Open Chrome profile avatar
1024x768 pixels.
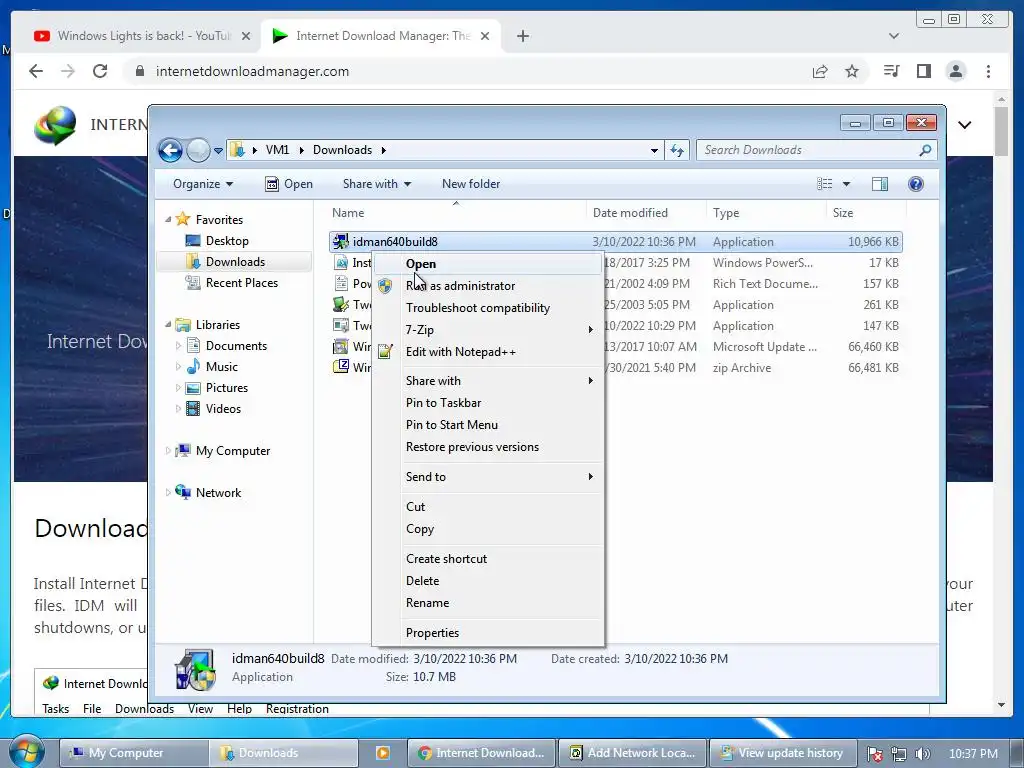955,71
